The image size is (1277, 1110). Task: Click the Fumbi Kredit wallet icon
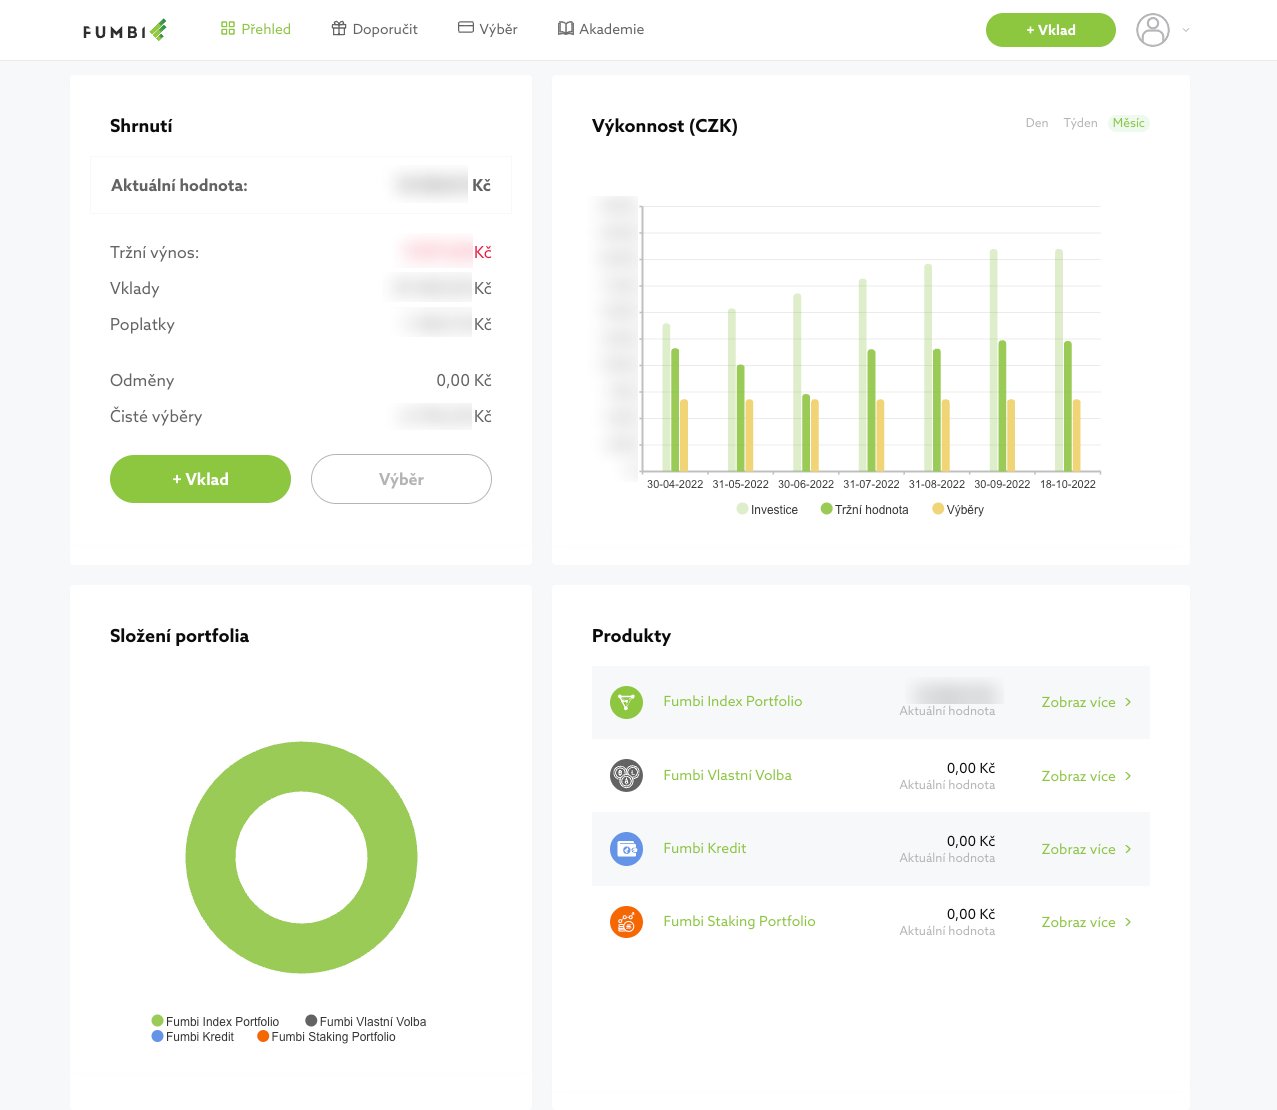[x=626, y=849]
